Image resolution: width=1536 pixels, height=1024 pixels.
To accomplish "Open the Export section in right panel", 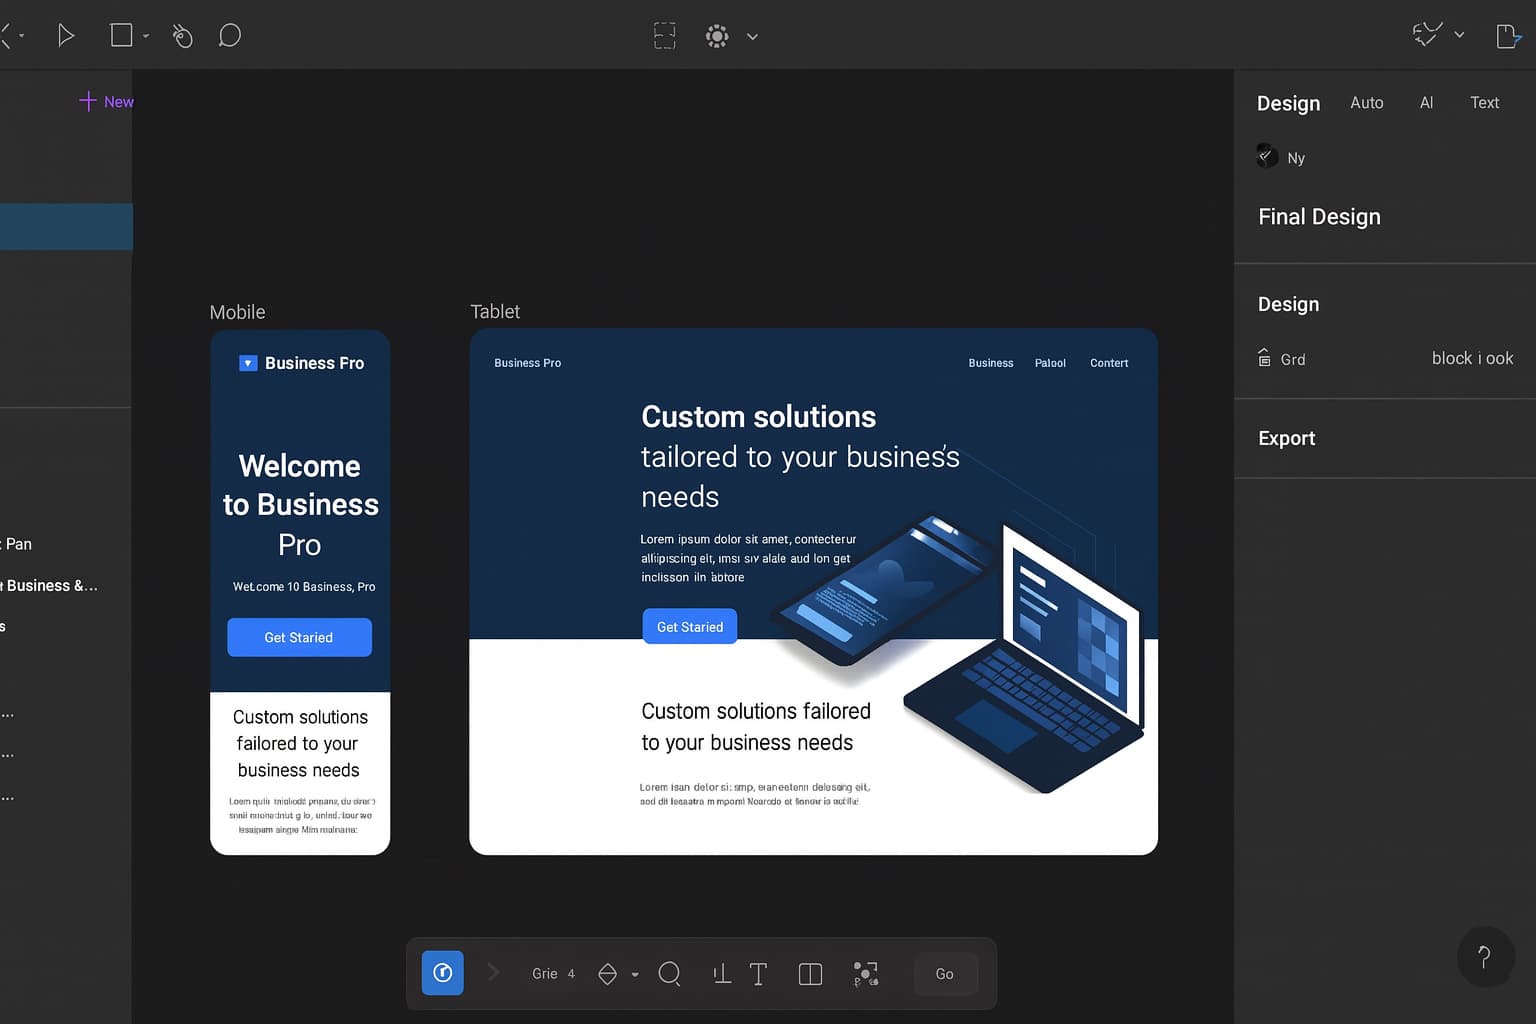I will (1286, 438).
